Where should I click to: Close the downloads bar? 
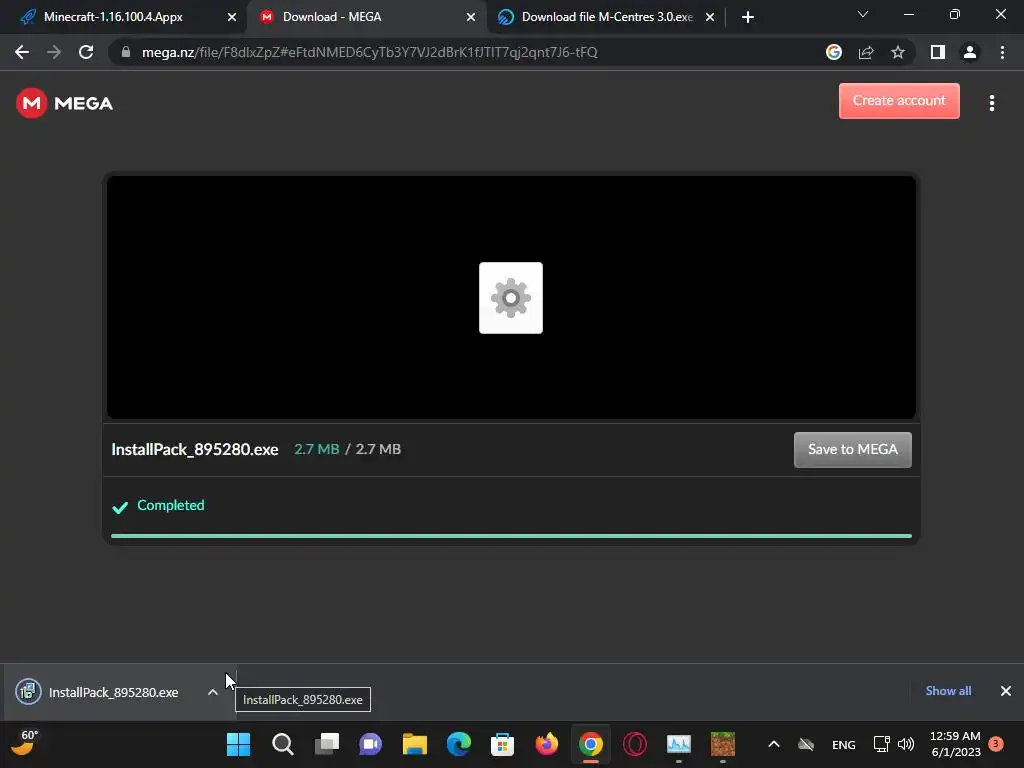coord(1006,691)
